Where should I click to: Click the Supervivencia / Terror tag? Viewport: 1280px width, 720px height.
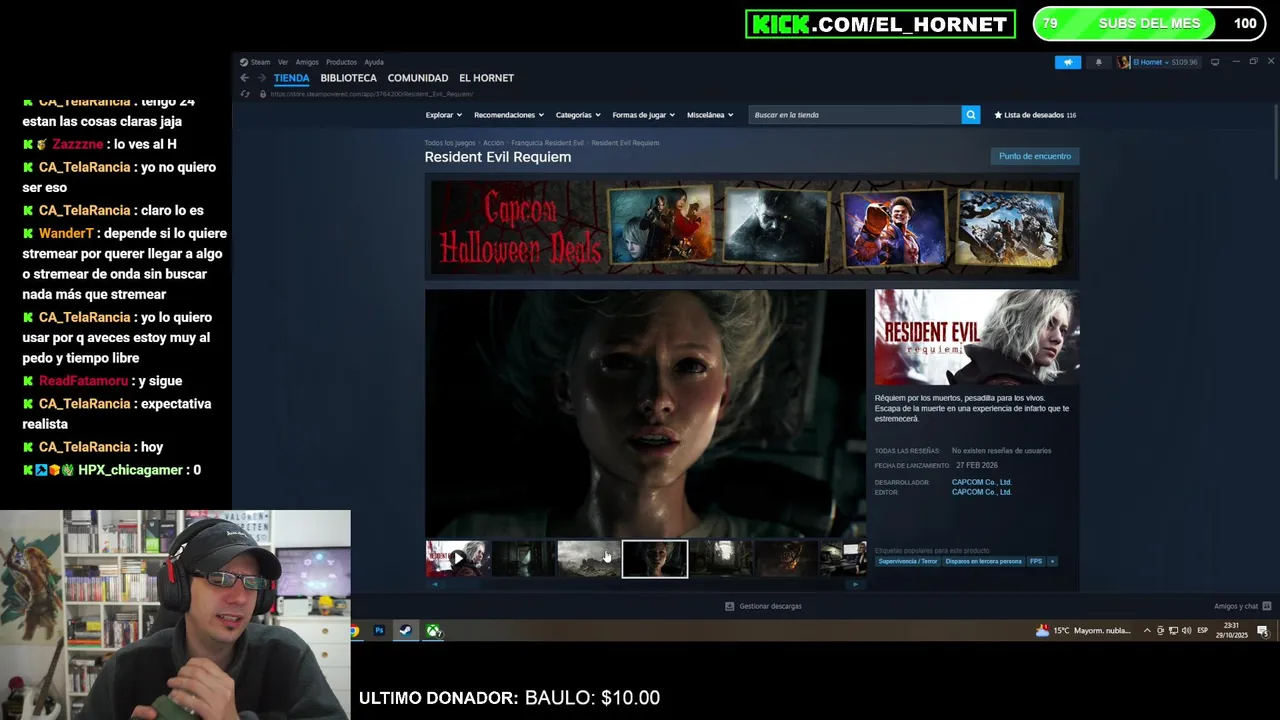[908, 561]
